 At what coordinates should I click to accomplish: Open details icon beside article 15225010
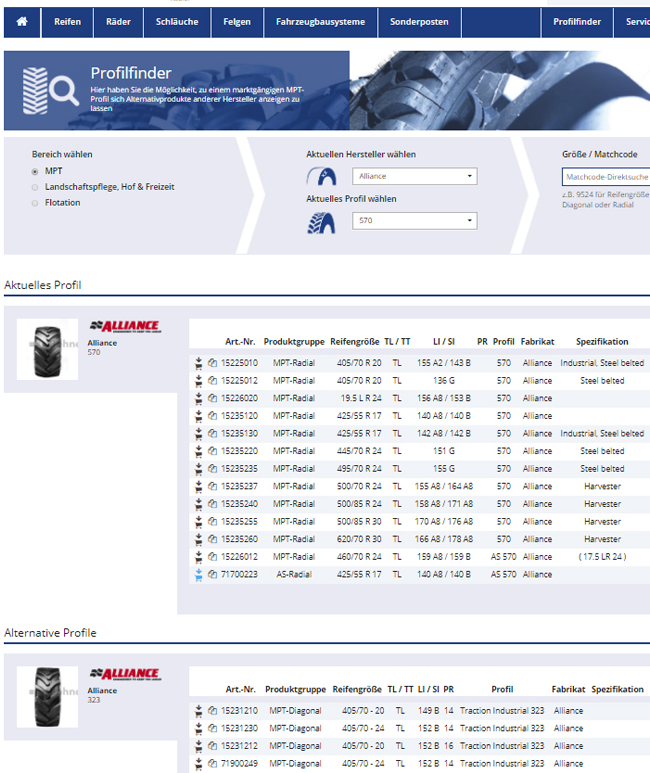(x=212, y=363)
